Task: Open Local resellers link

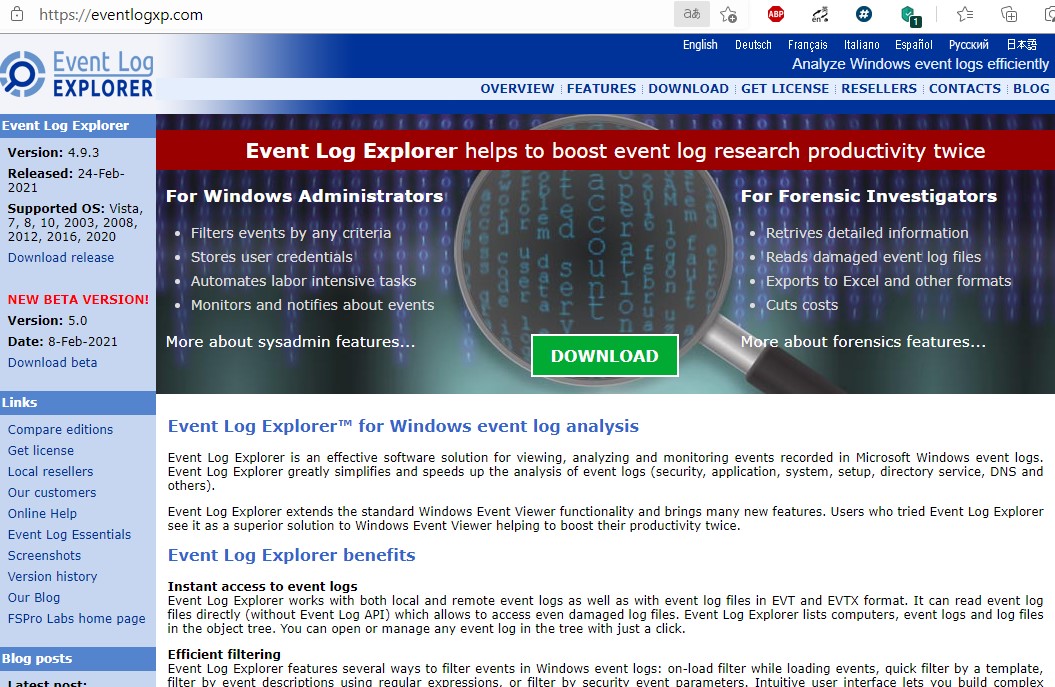Action: tap(50, 472)
